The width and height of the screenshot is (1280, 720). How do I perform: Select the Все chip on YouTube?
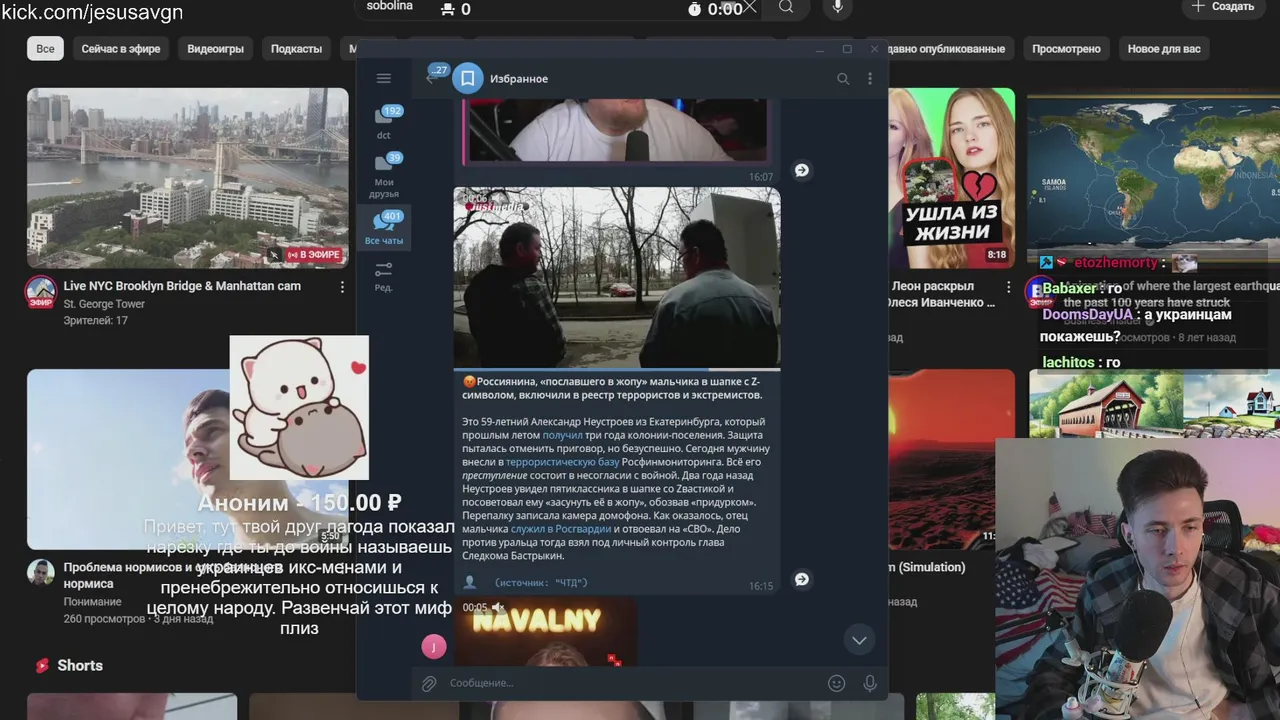[45, 49]
